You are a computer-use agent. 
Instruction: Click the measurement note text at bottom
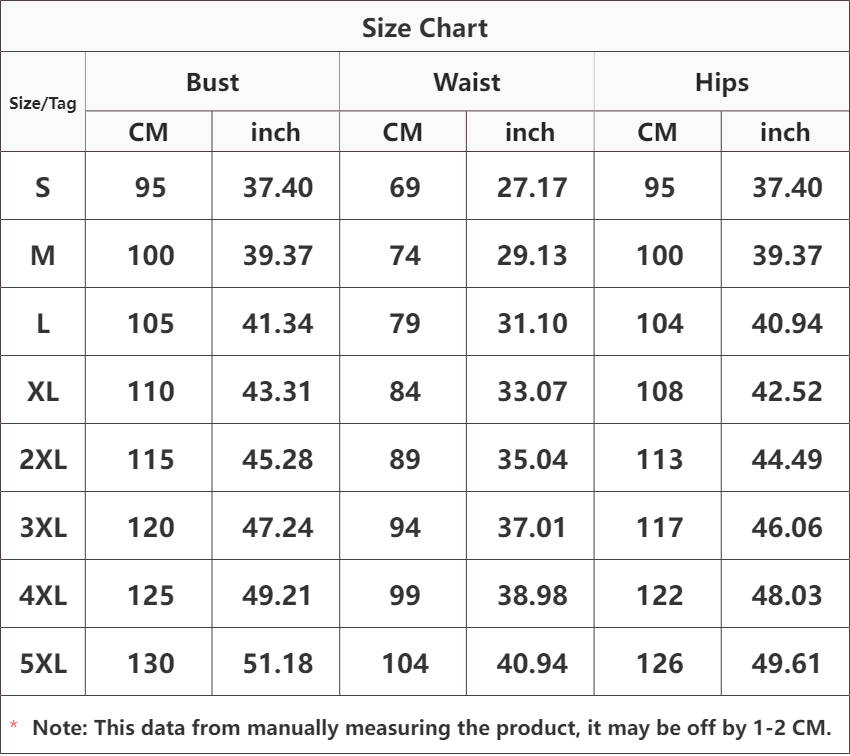click(x=432, y=728)
